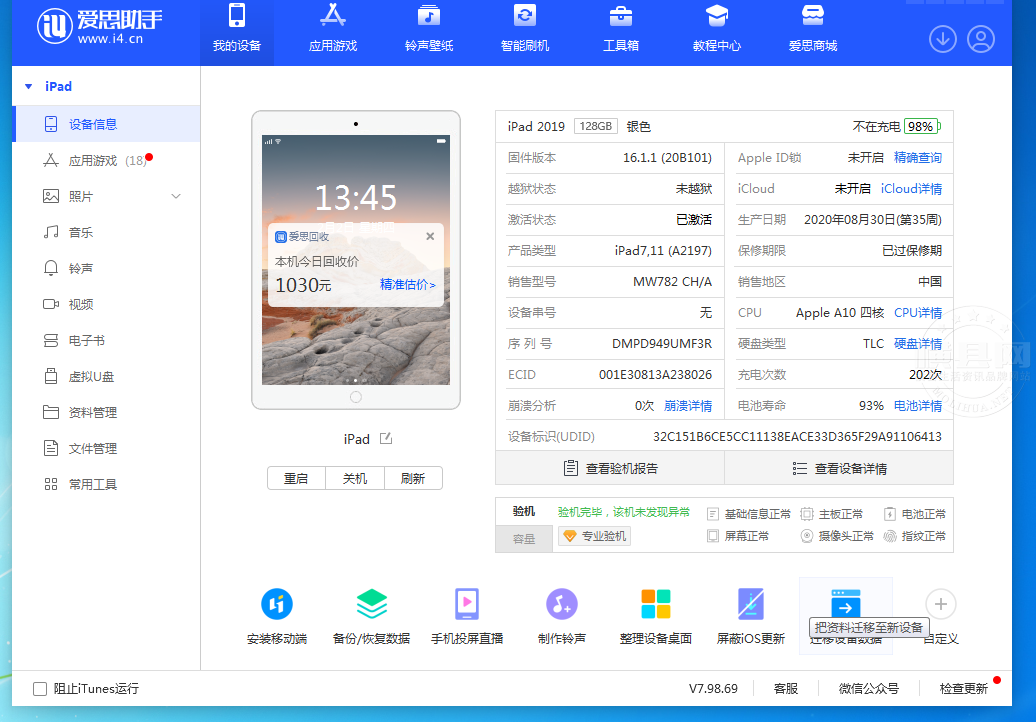Switch to 应用游戏 top tab
This screenshot has width=1036, height=722.
332,30
